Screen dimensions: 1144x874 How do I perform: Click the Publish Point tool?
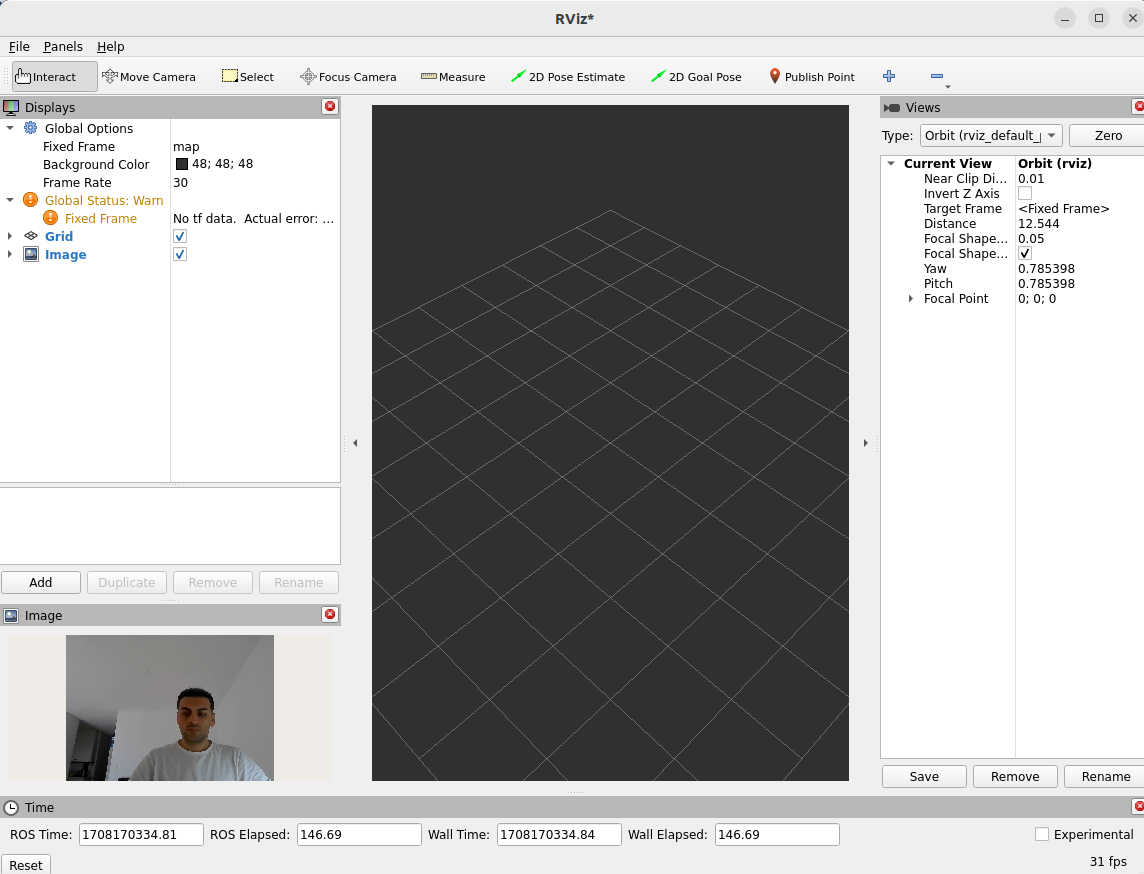[x=811, y=77]
